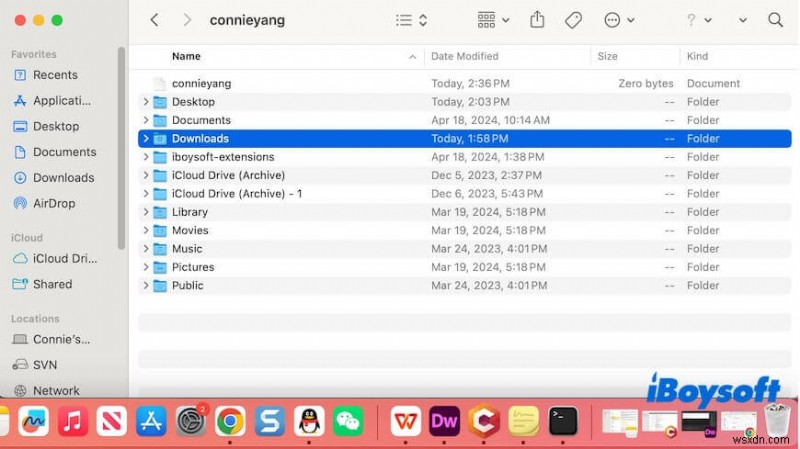This screenshot has height=449, width=800.
Task: Open Applications in the sidebar
Action: 52,101
